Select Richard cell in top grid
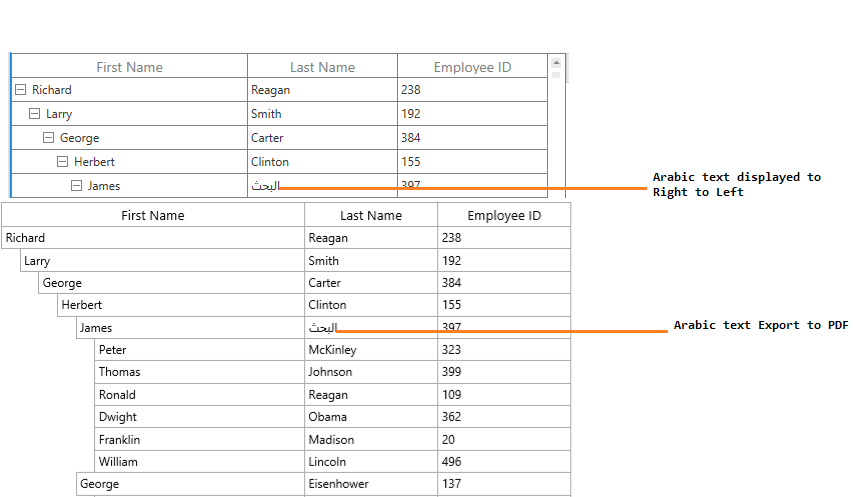 tap(129, 90)
